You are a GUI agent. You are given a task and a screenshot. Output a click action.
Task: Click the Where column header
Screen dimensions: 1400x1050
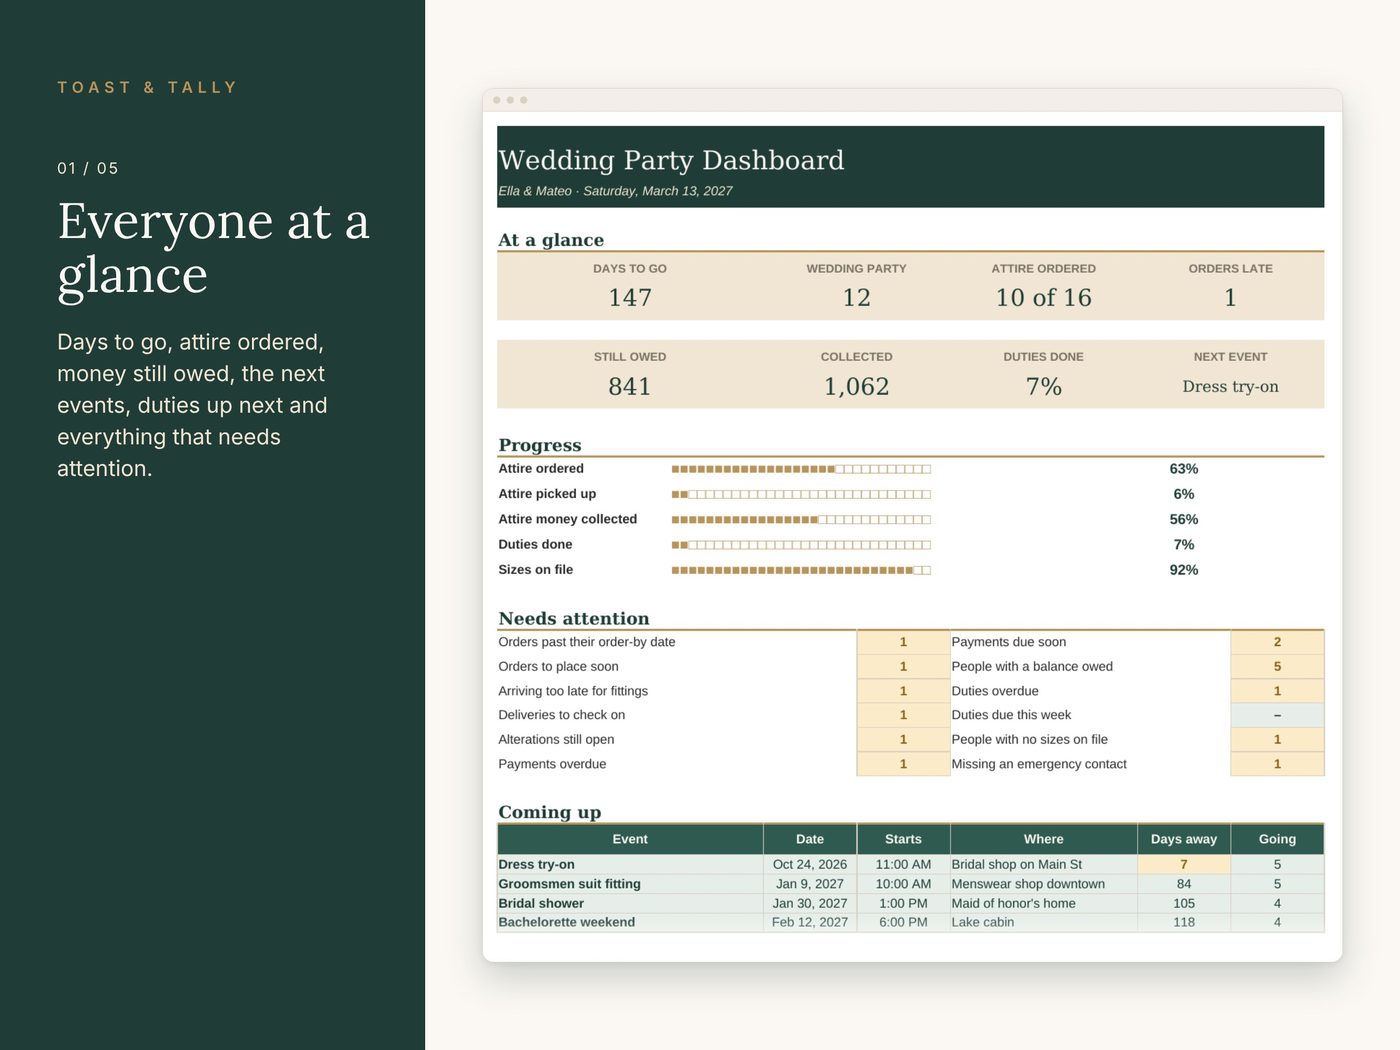tap(1043, 839)
